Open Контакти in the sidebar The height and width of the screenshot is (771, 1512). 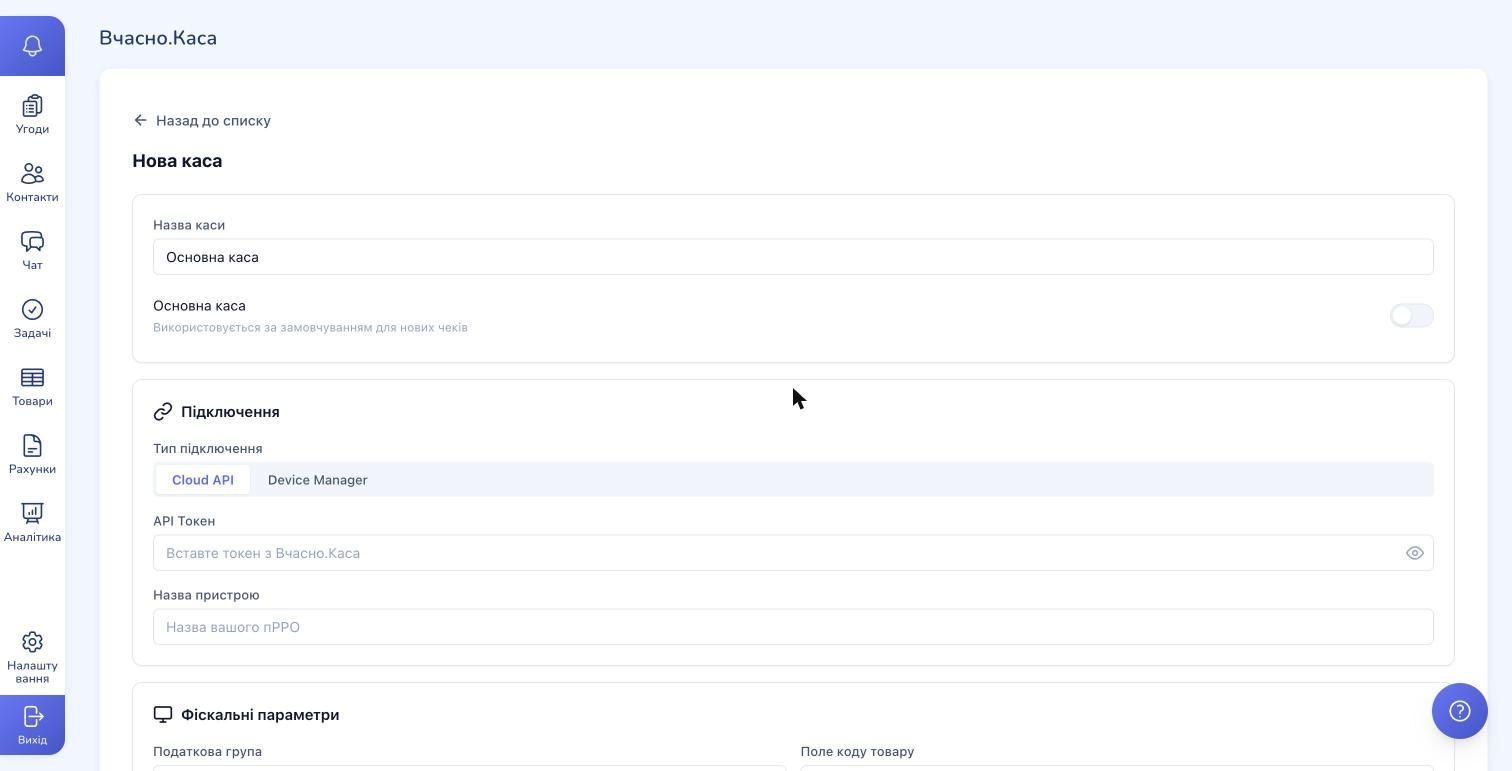32,183
